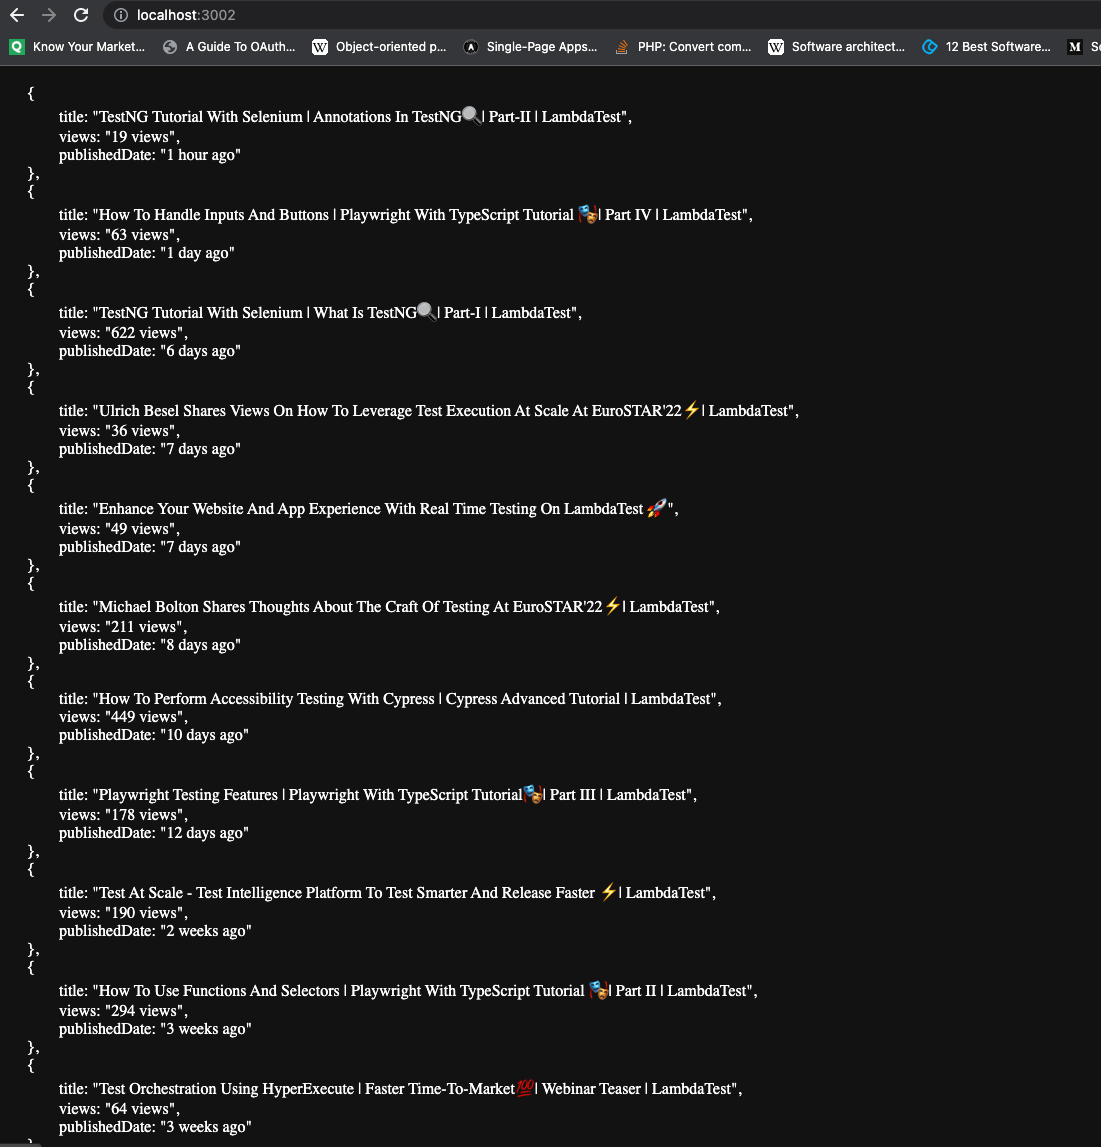The width and height of the screenshot is (1101, 1147).
Task: Click the PHP icon on Convert com bookmark
Action: 620,46
